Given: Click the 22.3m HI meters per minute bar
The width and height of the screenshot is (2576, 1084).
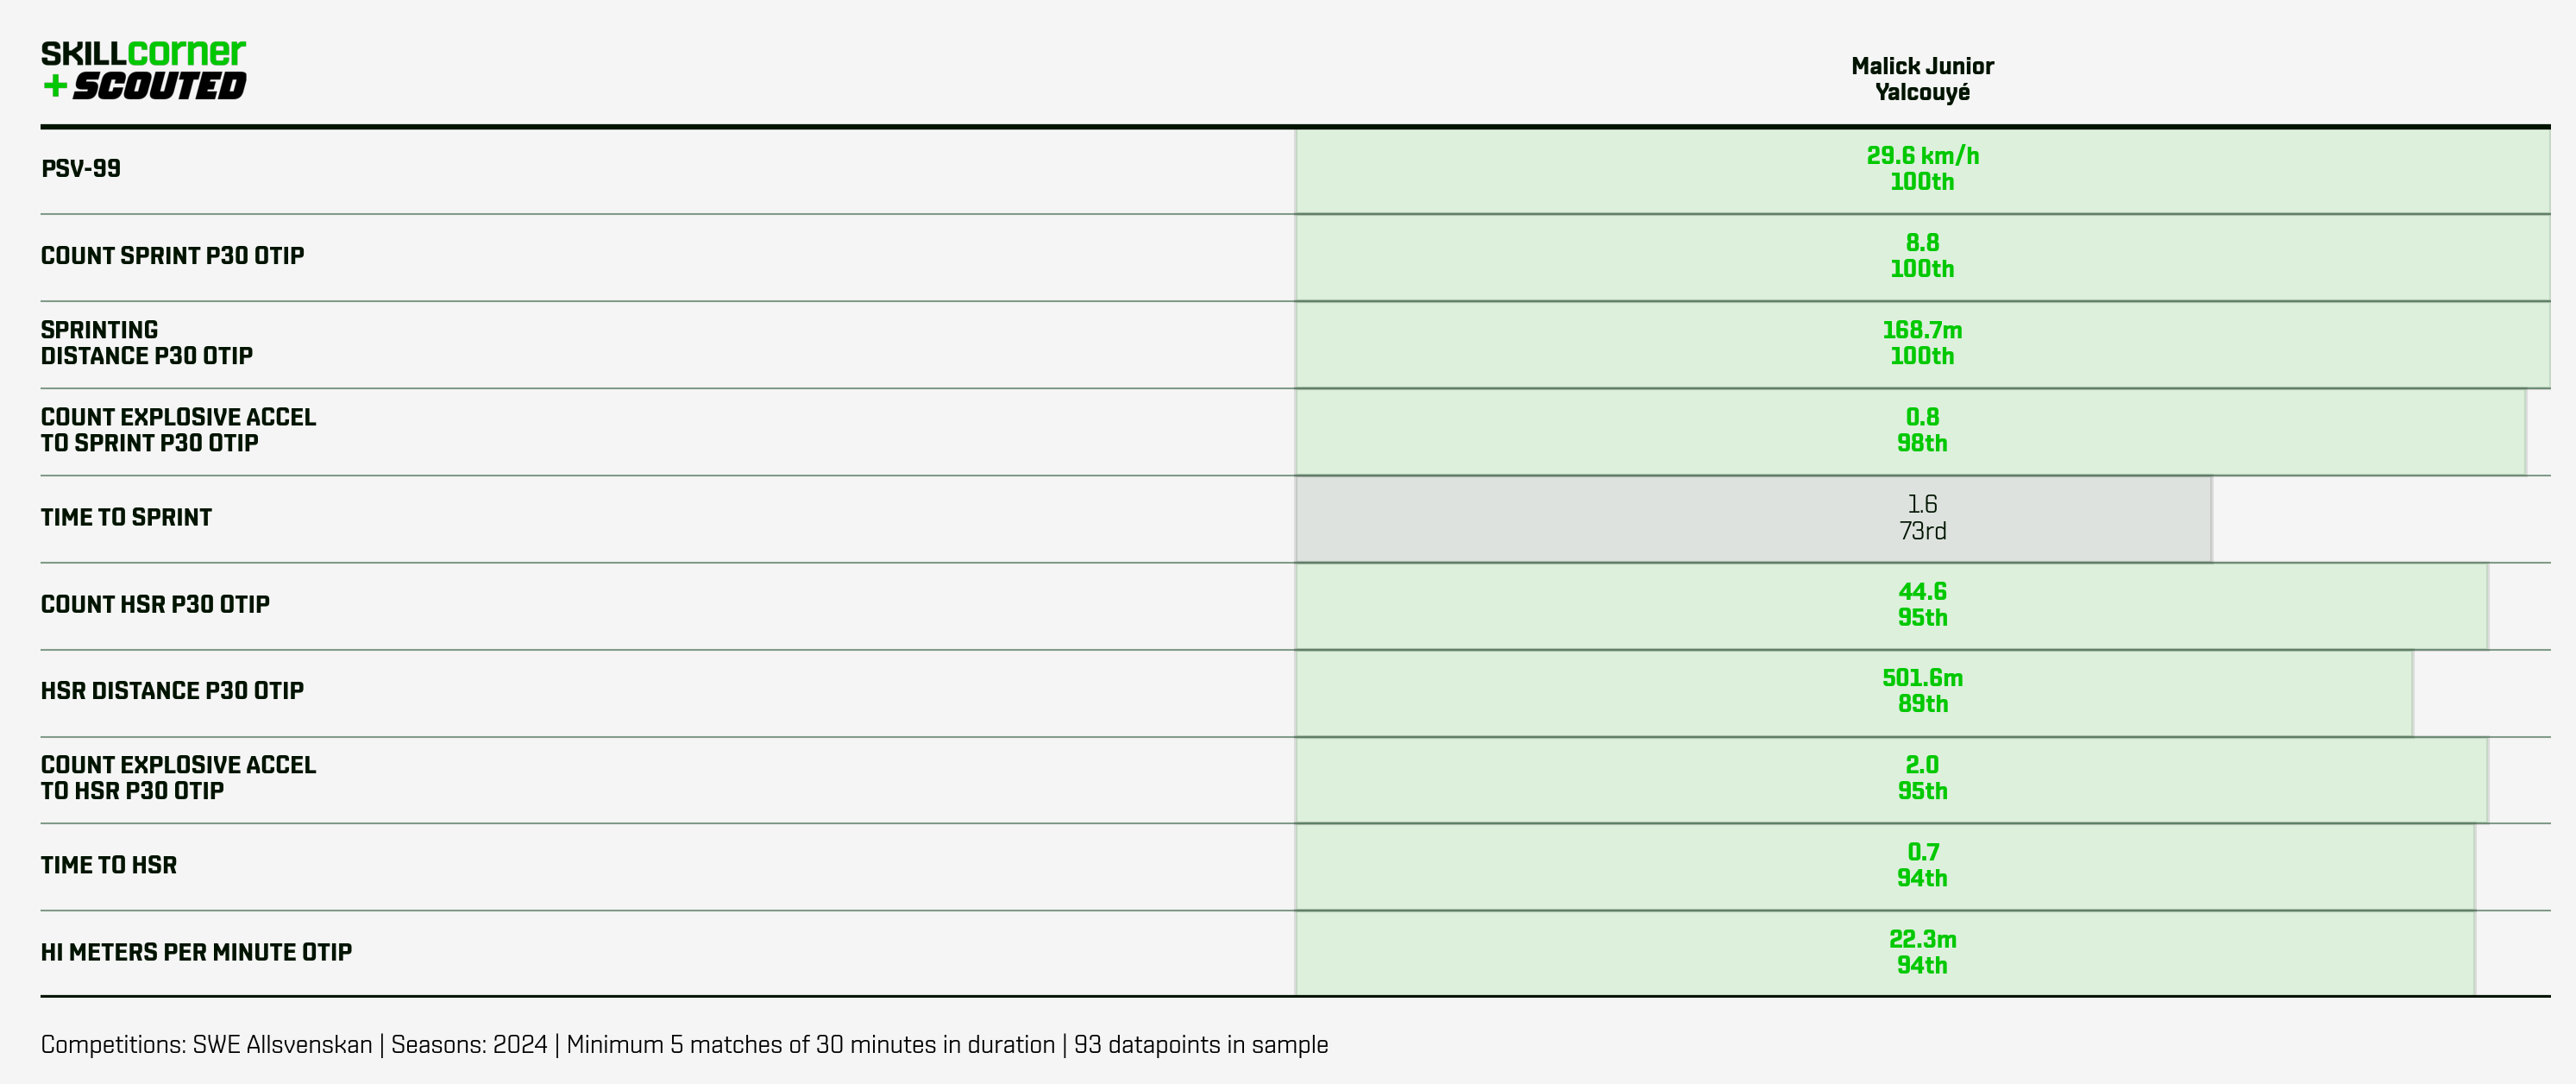Looking at the screenshot, I should click(1885, 954).
